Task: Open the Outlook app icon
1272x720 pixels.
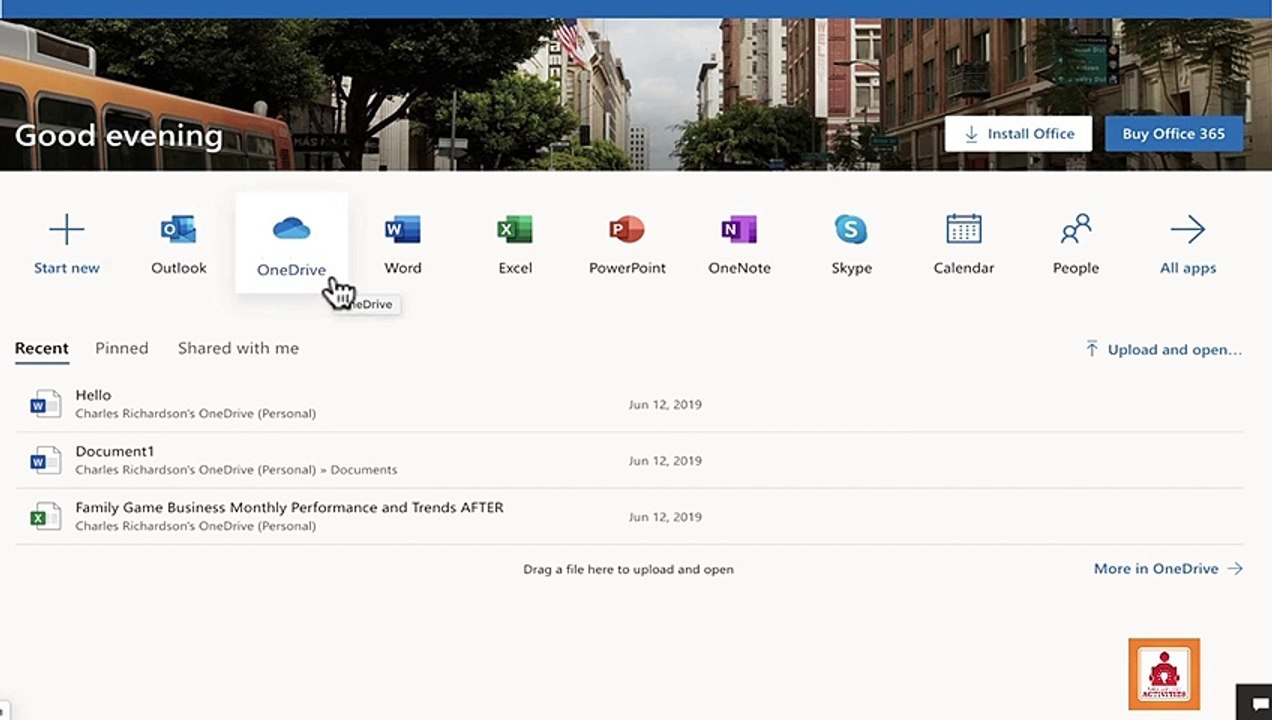Action: [x=179, y=230]
